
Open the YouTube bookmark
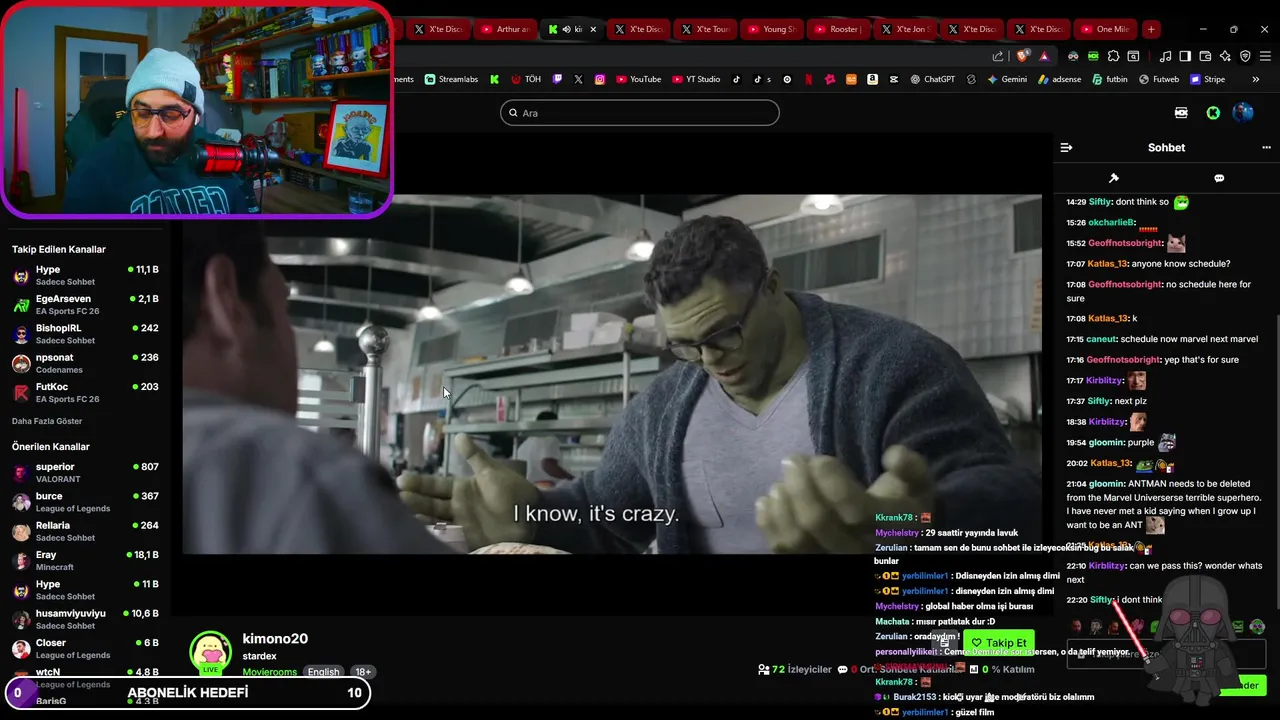[x=639, y=79]
